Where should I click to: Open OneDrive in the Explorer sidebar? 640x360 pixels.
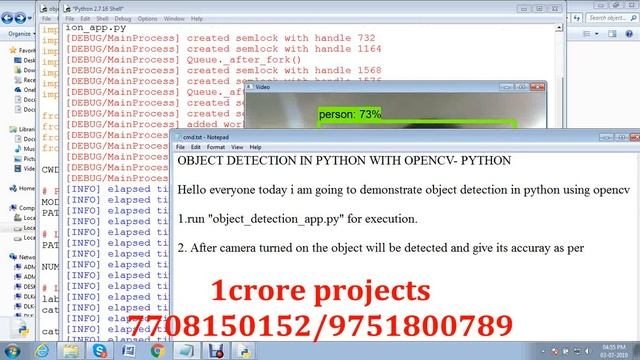[x=25, y=90]
